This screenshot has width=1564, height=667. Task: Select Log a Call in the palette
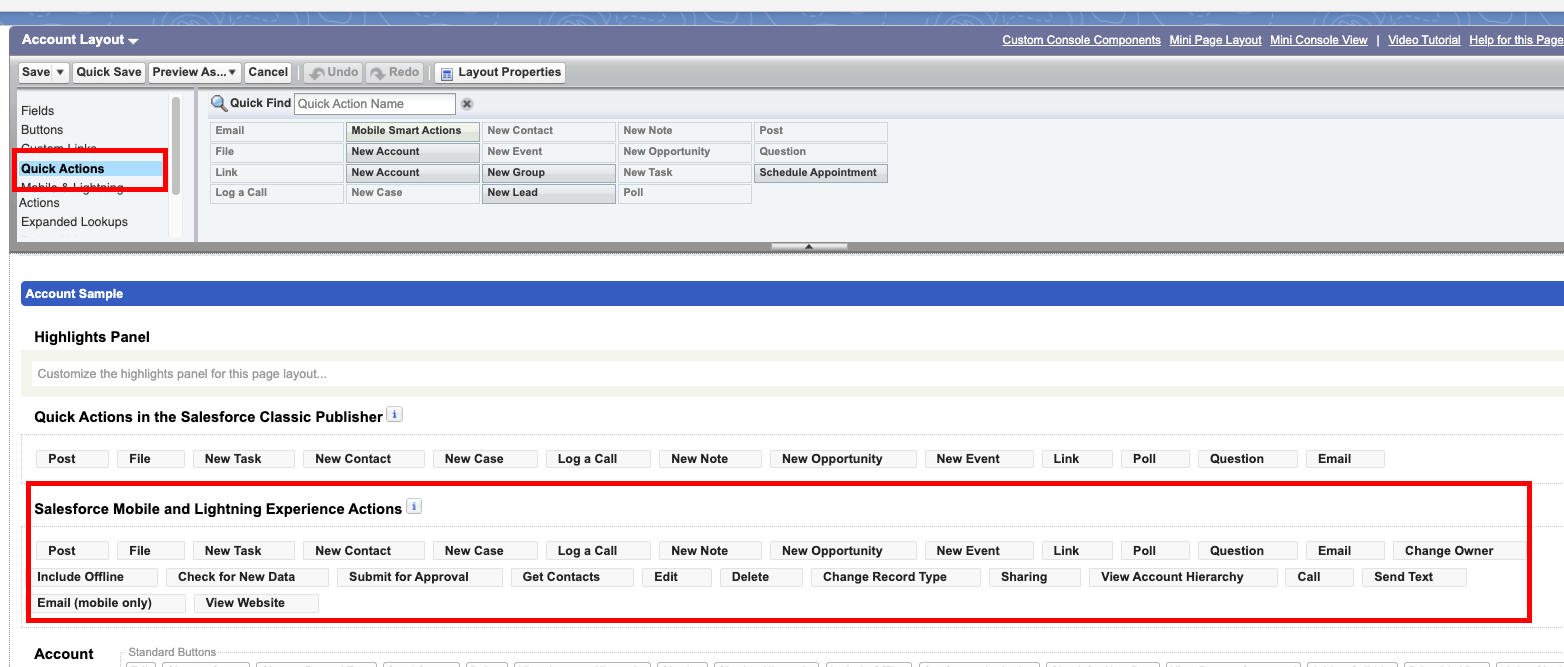[x=277, y=193]
